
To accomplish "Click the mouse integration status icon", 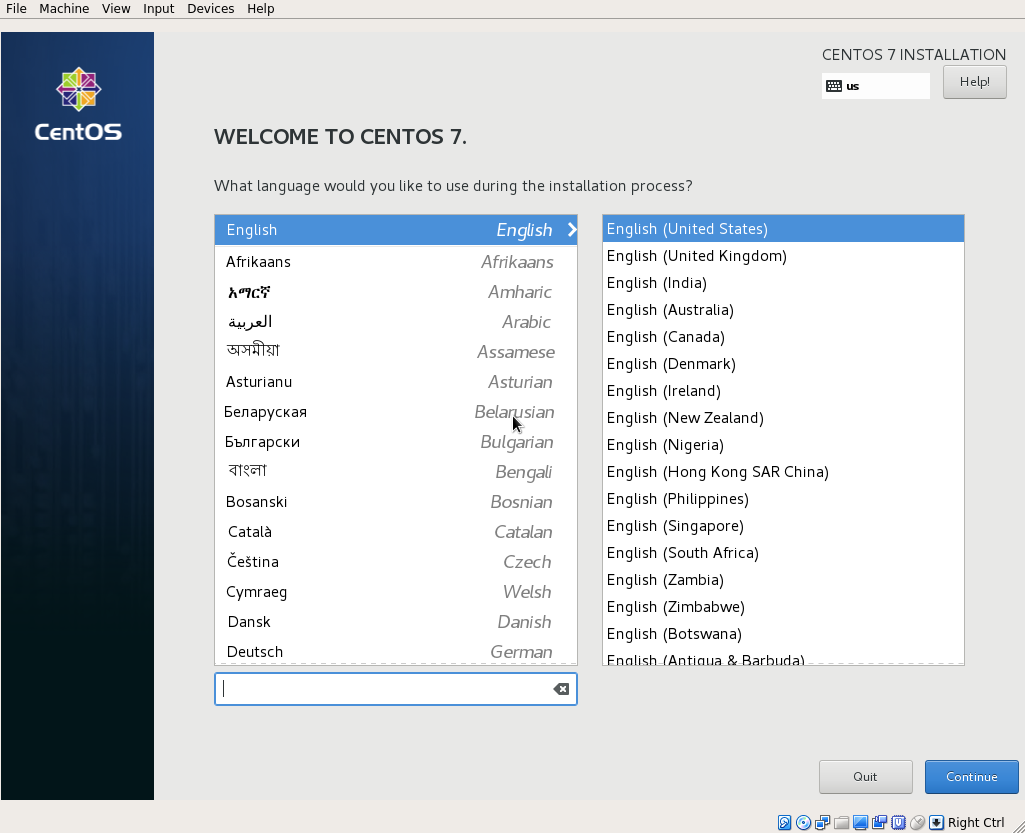I will point(917,822).
